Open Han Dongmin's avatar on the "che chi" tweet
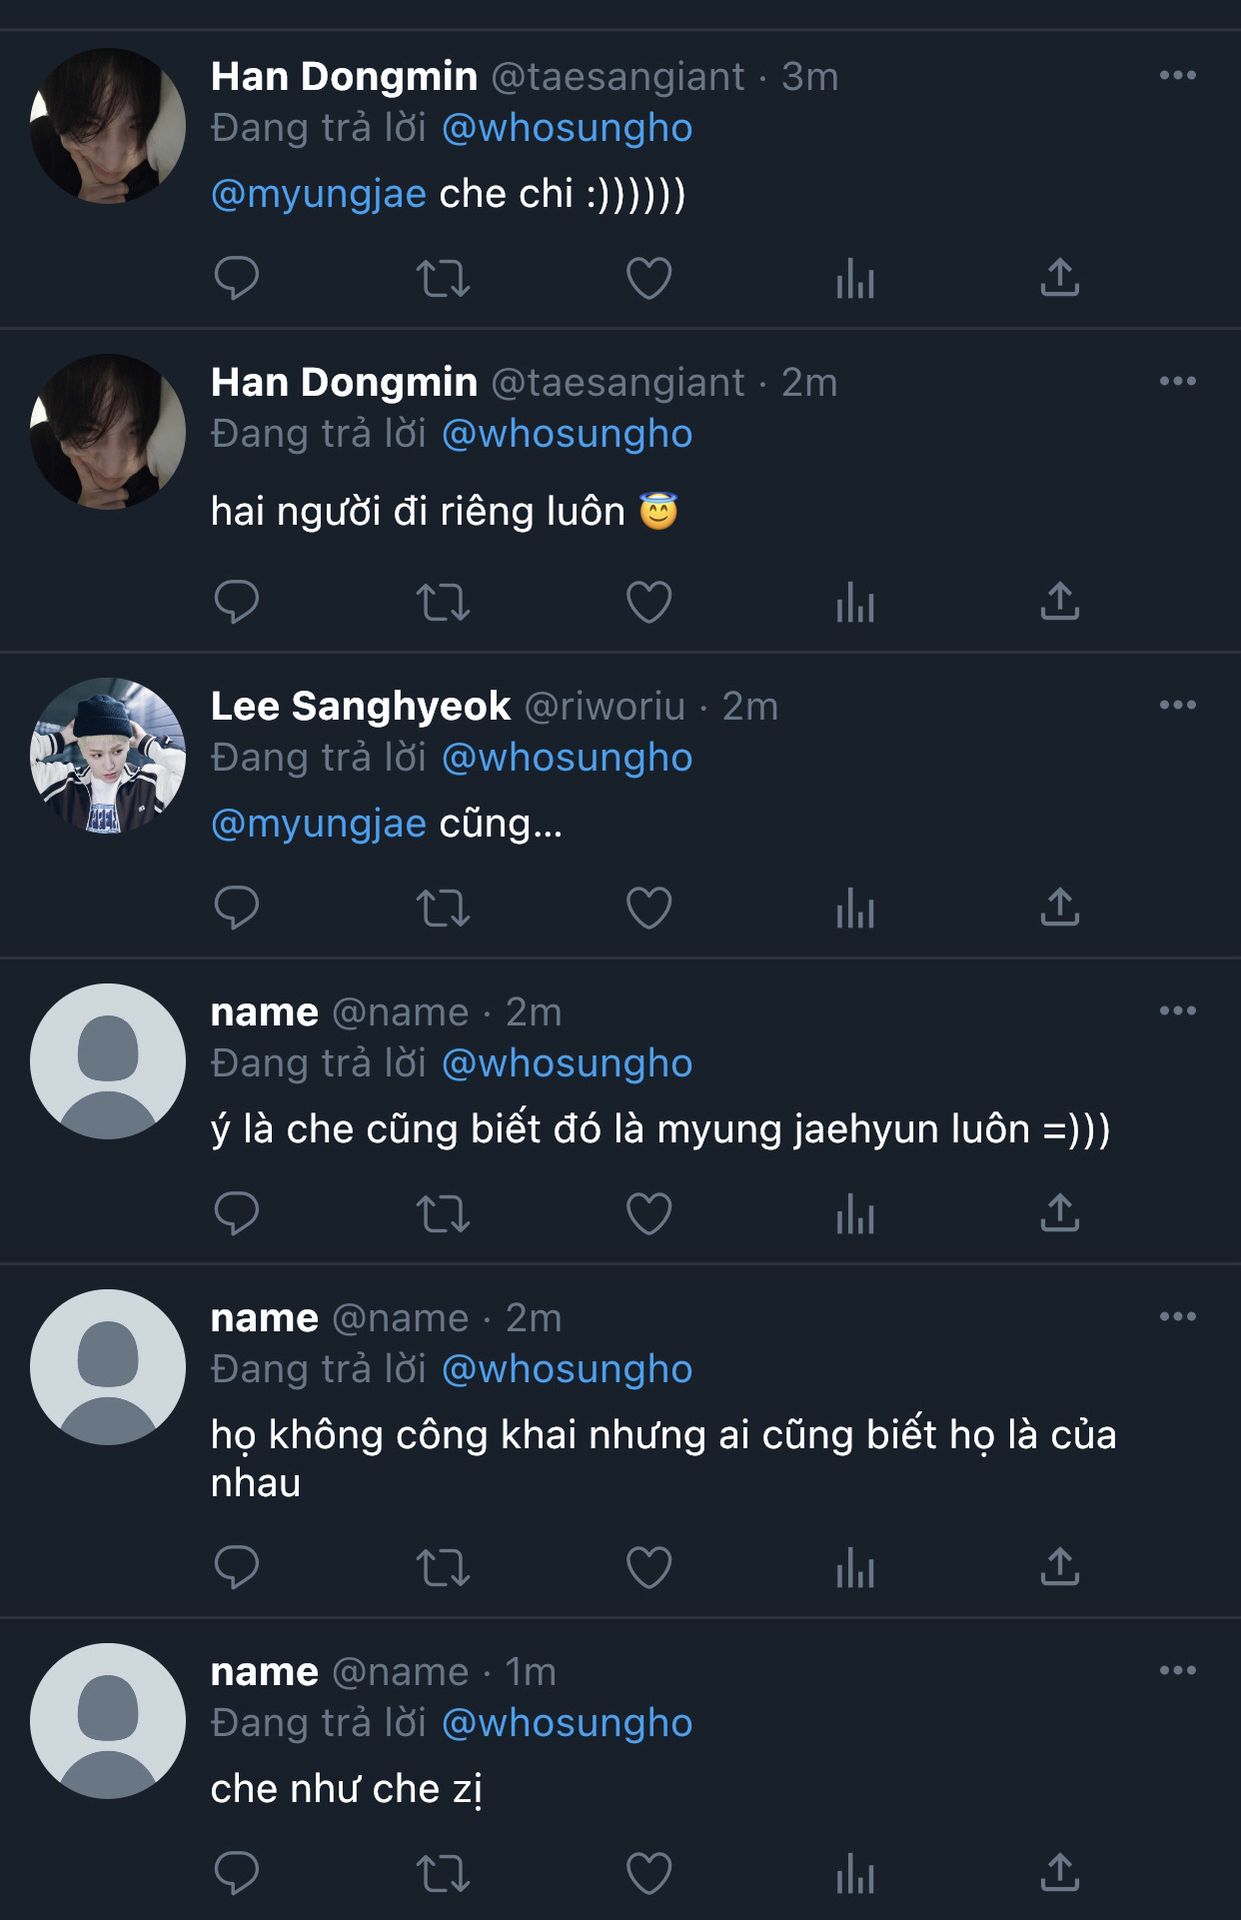 108,126
